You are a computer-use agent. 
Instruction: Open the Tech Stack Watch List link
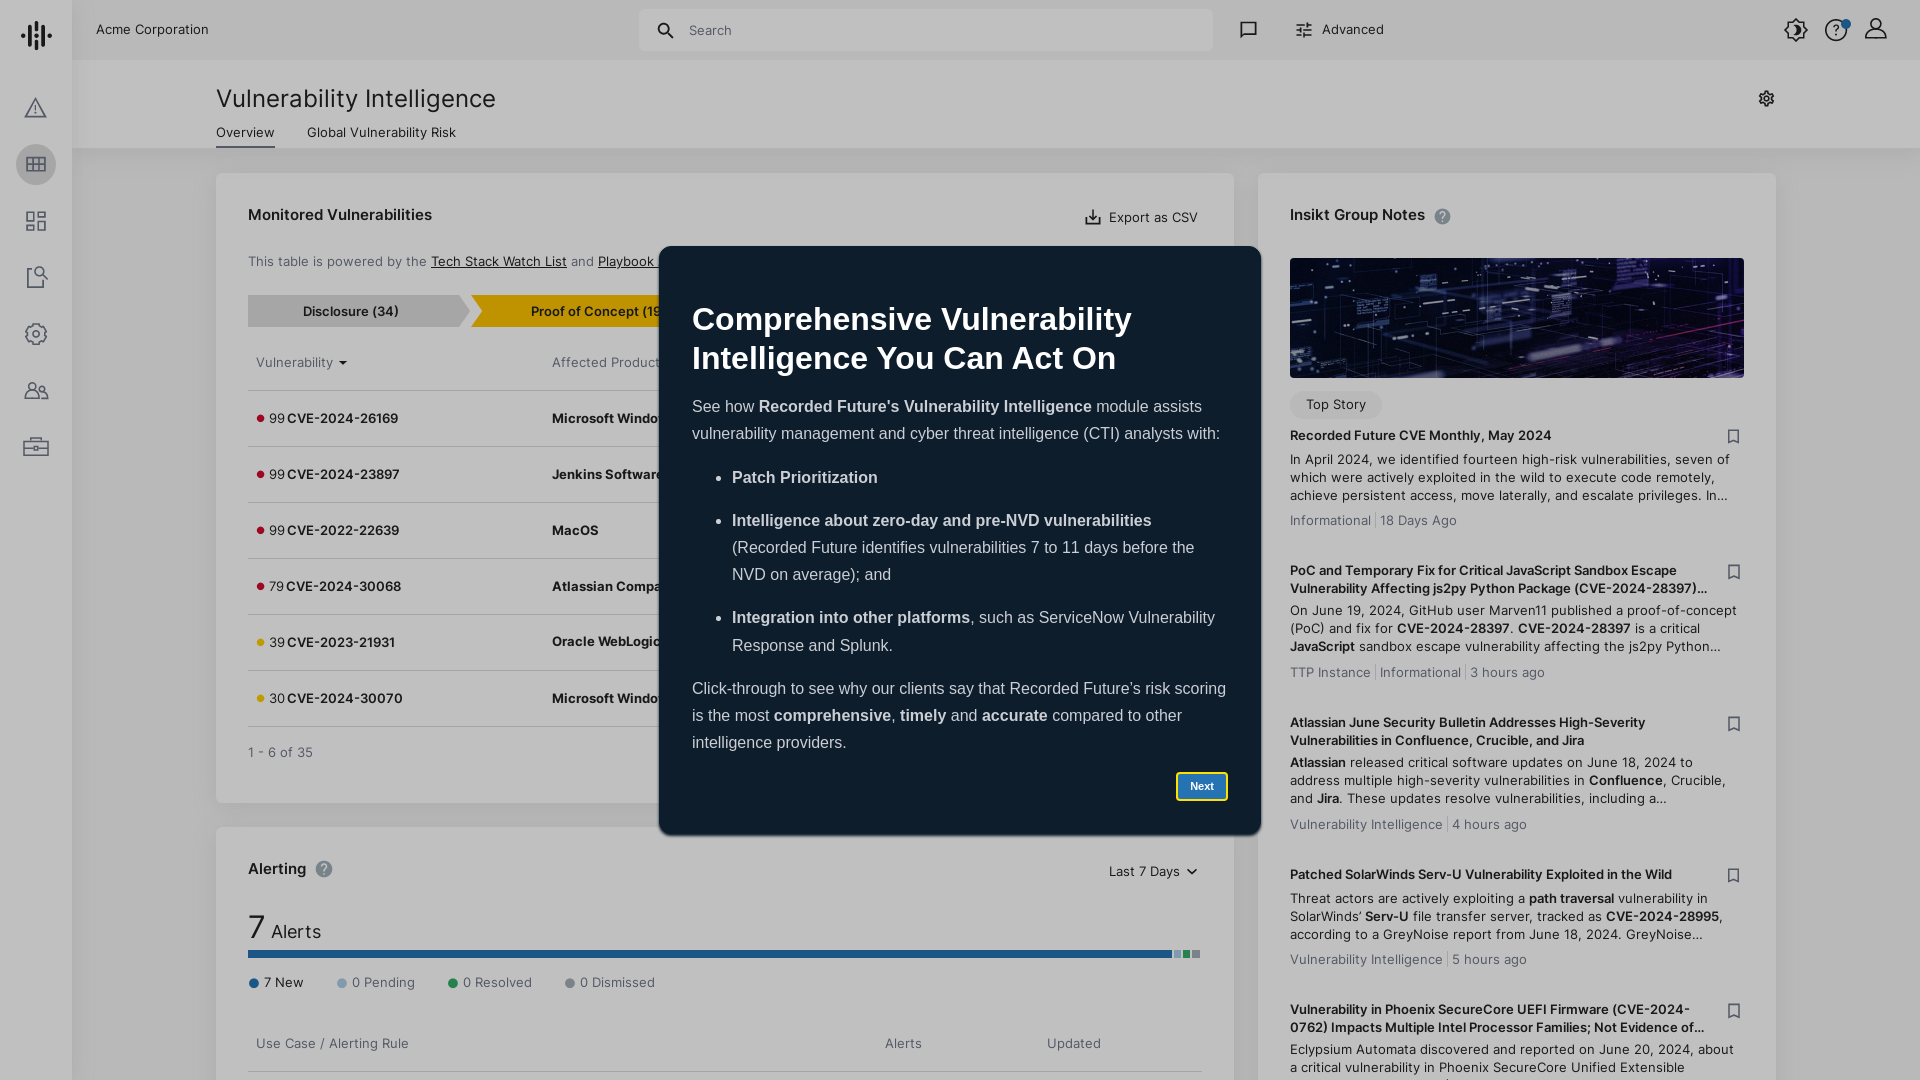pos(498,262)
